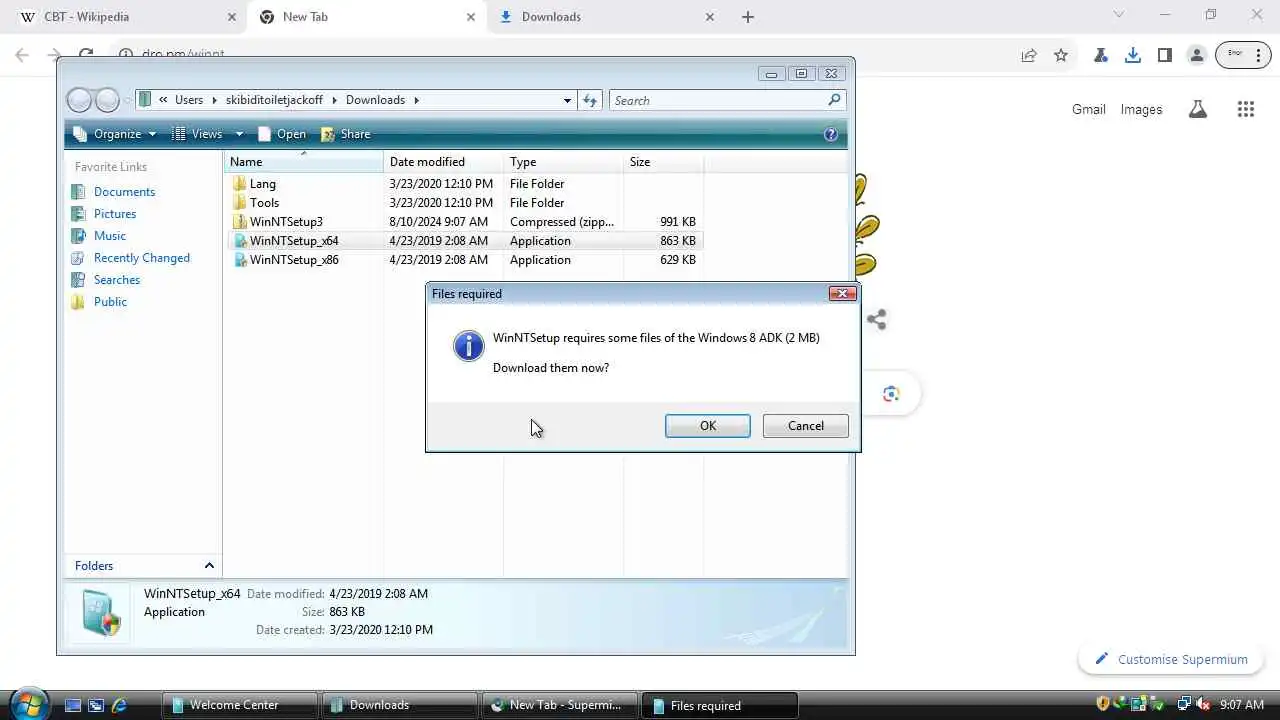
Task: Sort files by the Type column
Action: [x=563, y=162]
